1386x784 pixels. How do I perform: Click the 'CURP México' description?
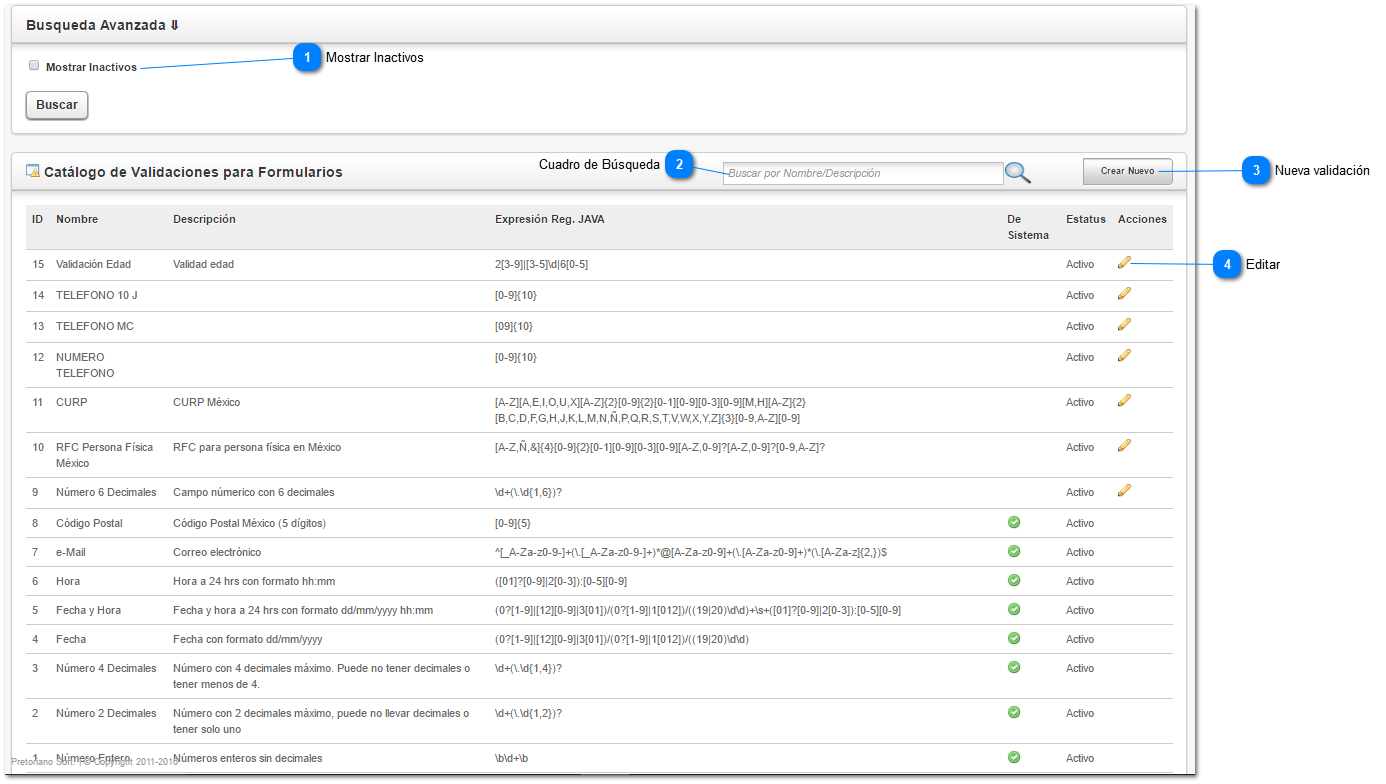(x=206, y=402)
